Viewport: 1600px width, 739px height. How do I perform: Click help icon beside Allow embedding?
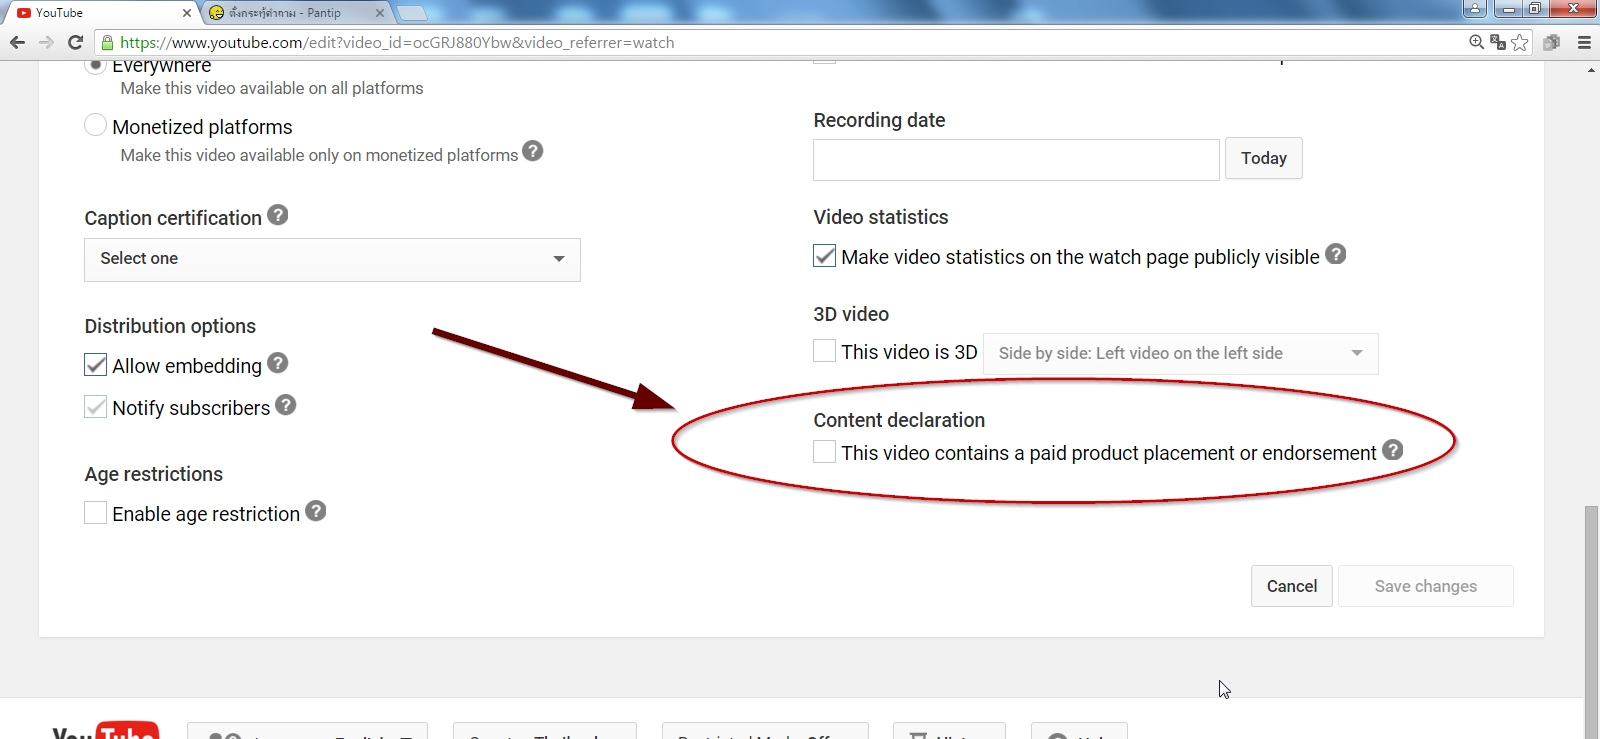tap(278, 363)
